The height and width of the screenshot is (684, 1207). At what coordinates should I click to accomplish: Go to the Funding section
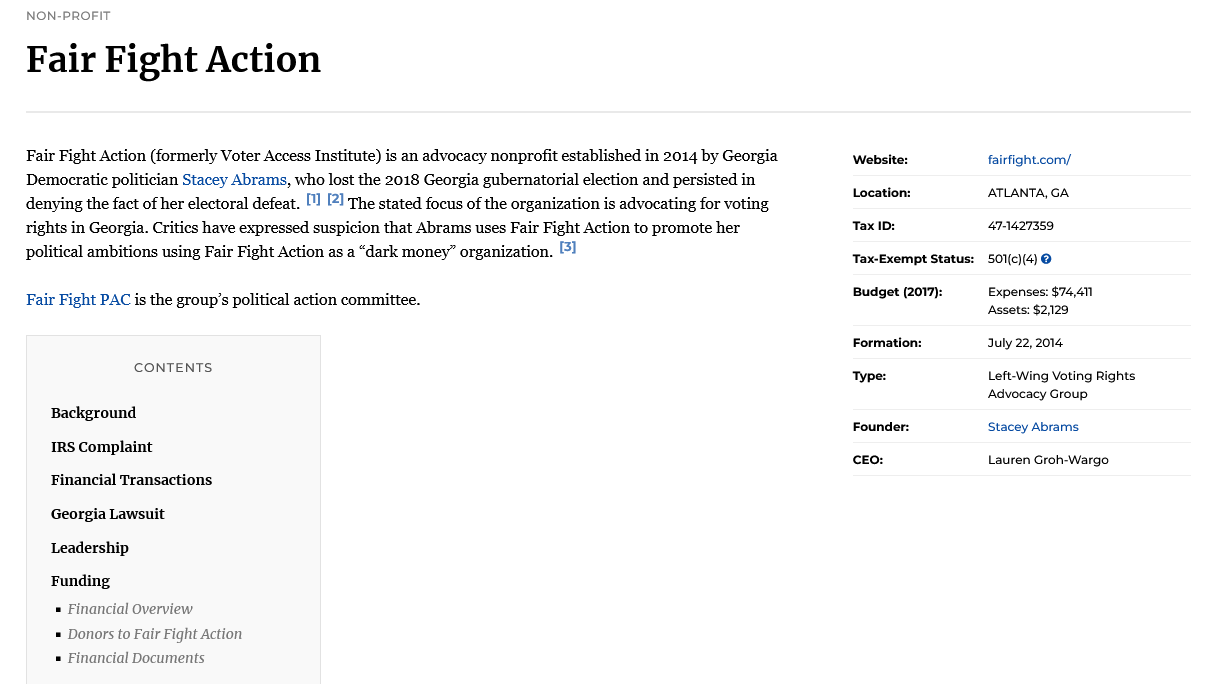[x=80, y=581]
